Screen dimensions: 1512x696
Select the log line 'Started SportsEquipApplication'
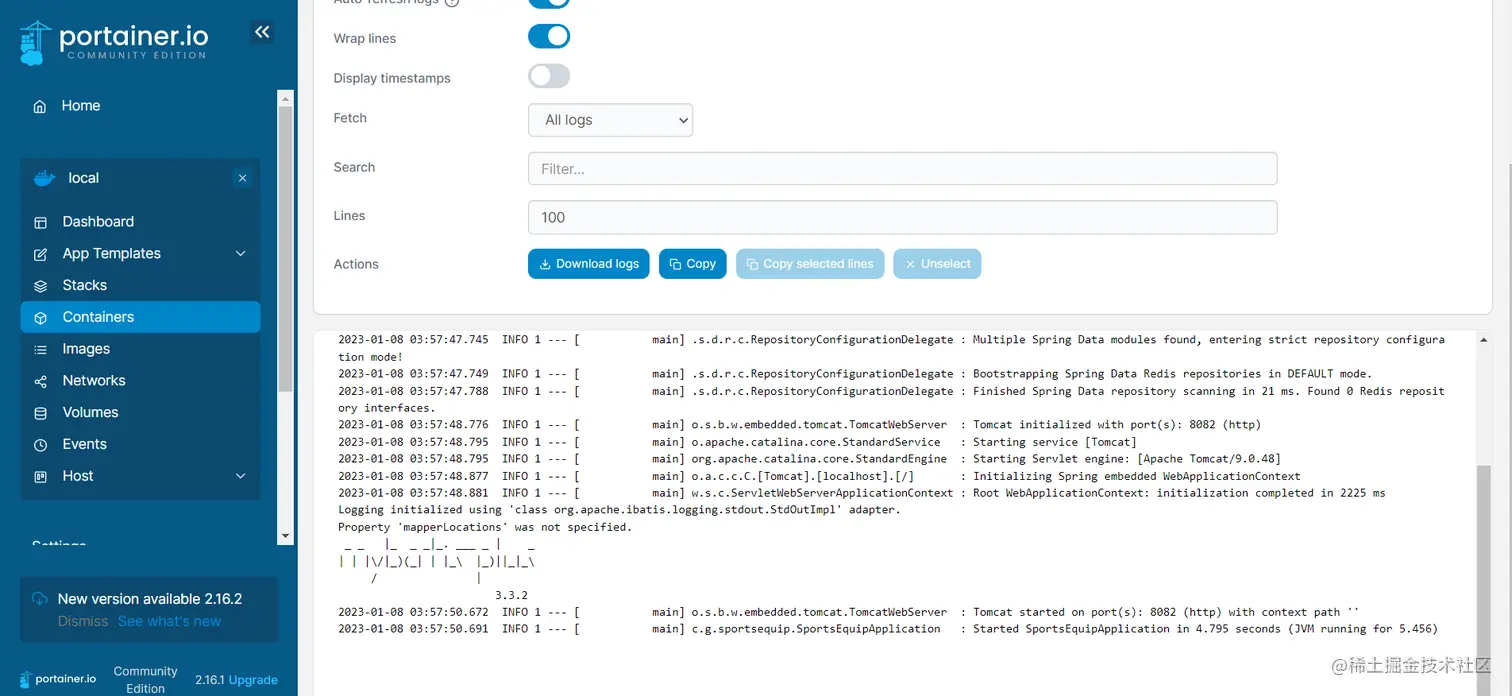(x=888, y=629)
